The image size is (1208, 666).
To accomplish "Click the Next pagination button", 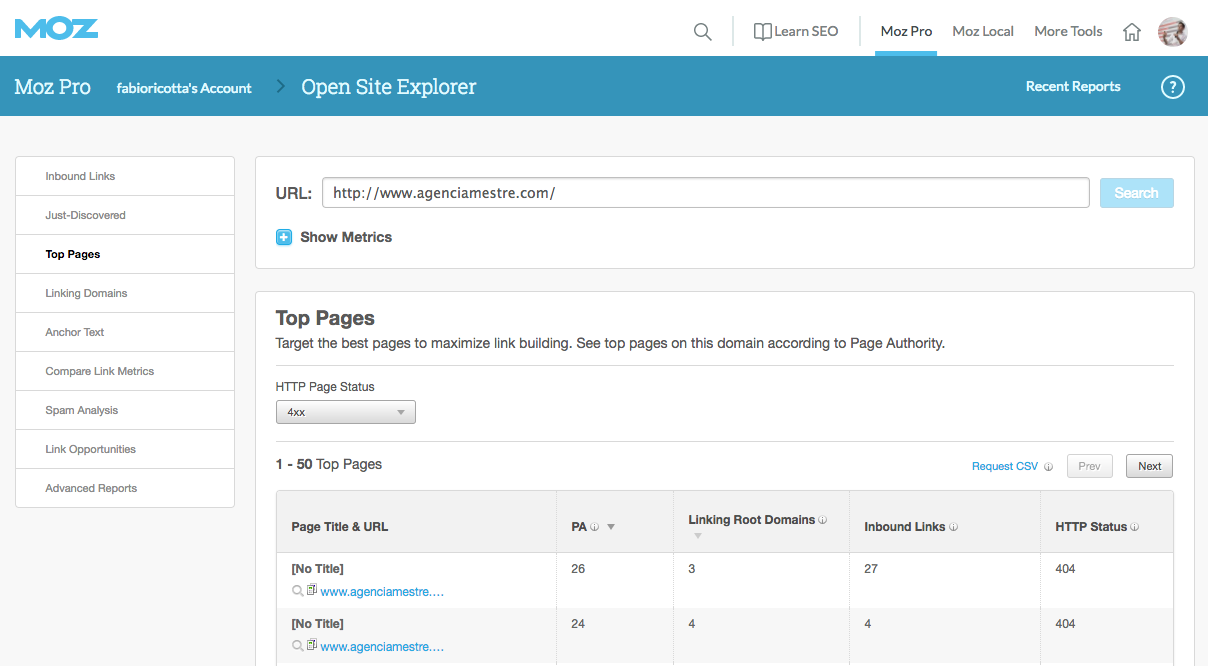I will point(1148,465).
